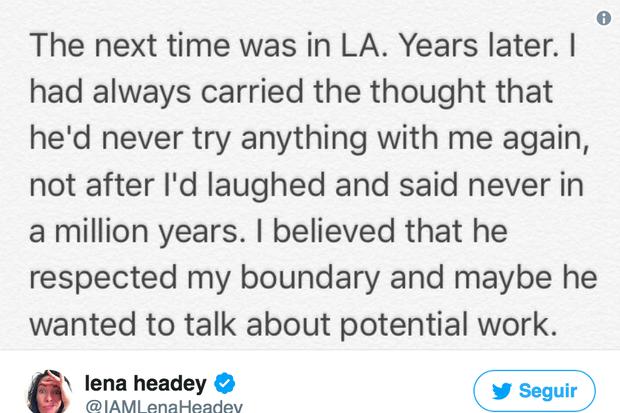
Task: Click the words 'Years later' in the tweet
Action: point(479,45)
